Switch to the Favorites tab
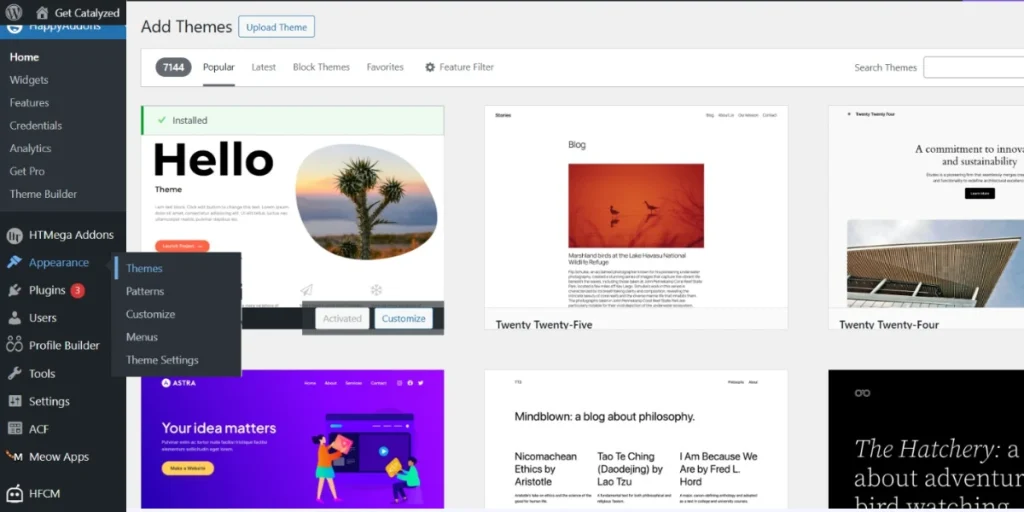The image size is (1024, 512). click(x=385, y=67)
